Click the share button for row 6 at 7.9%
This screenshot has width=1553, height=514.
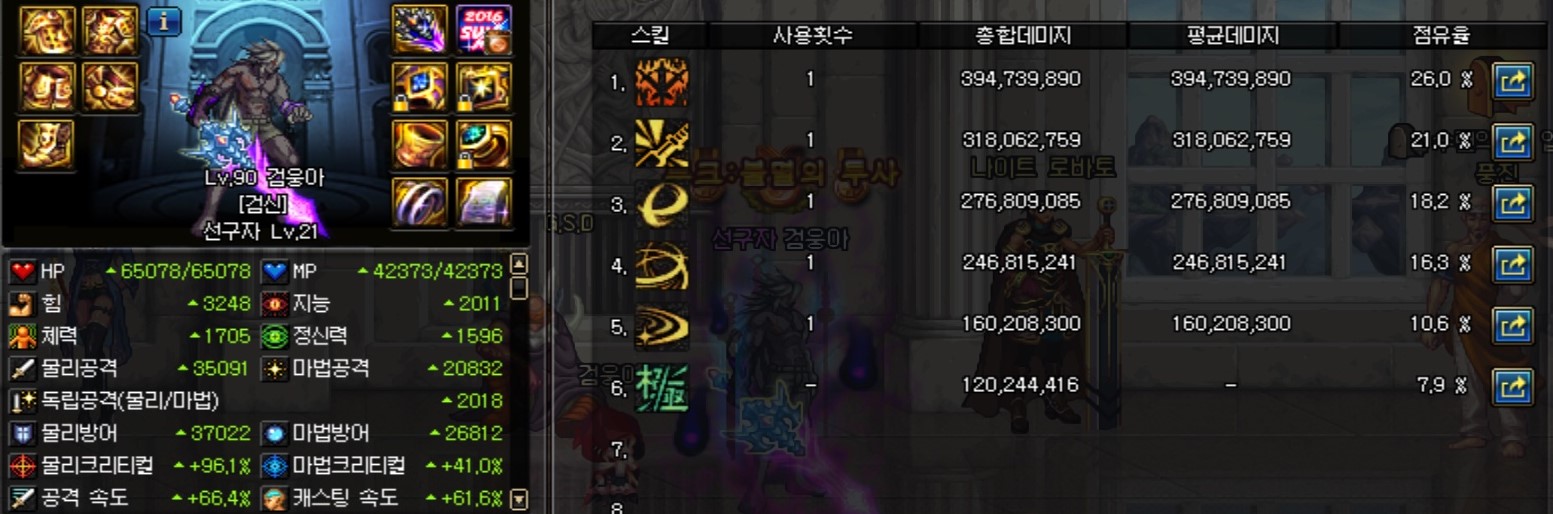tap(1513, 387)
